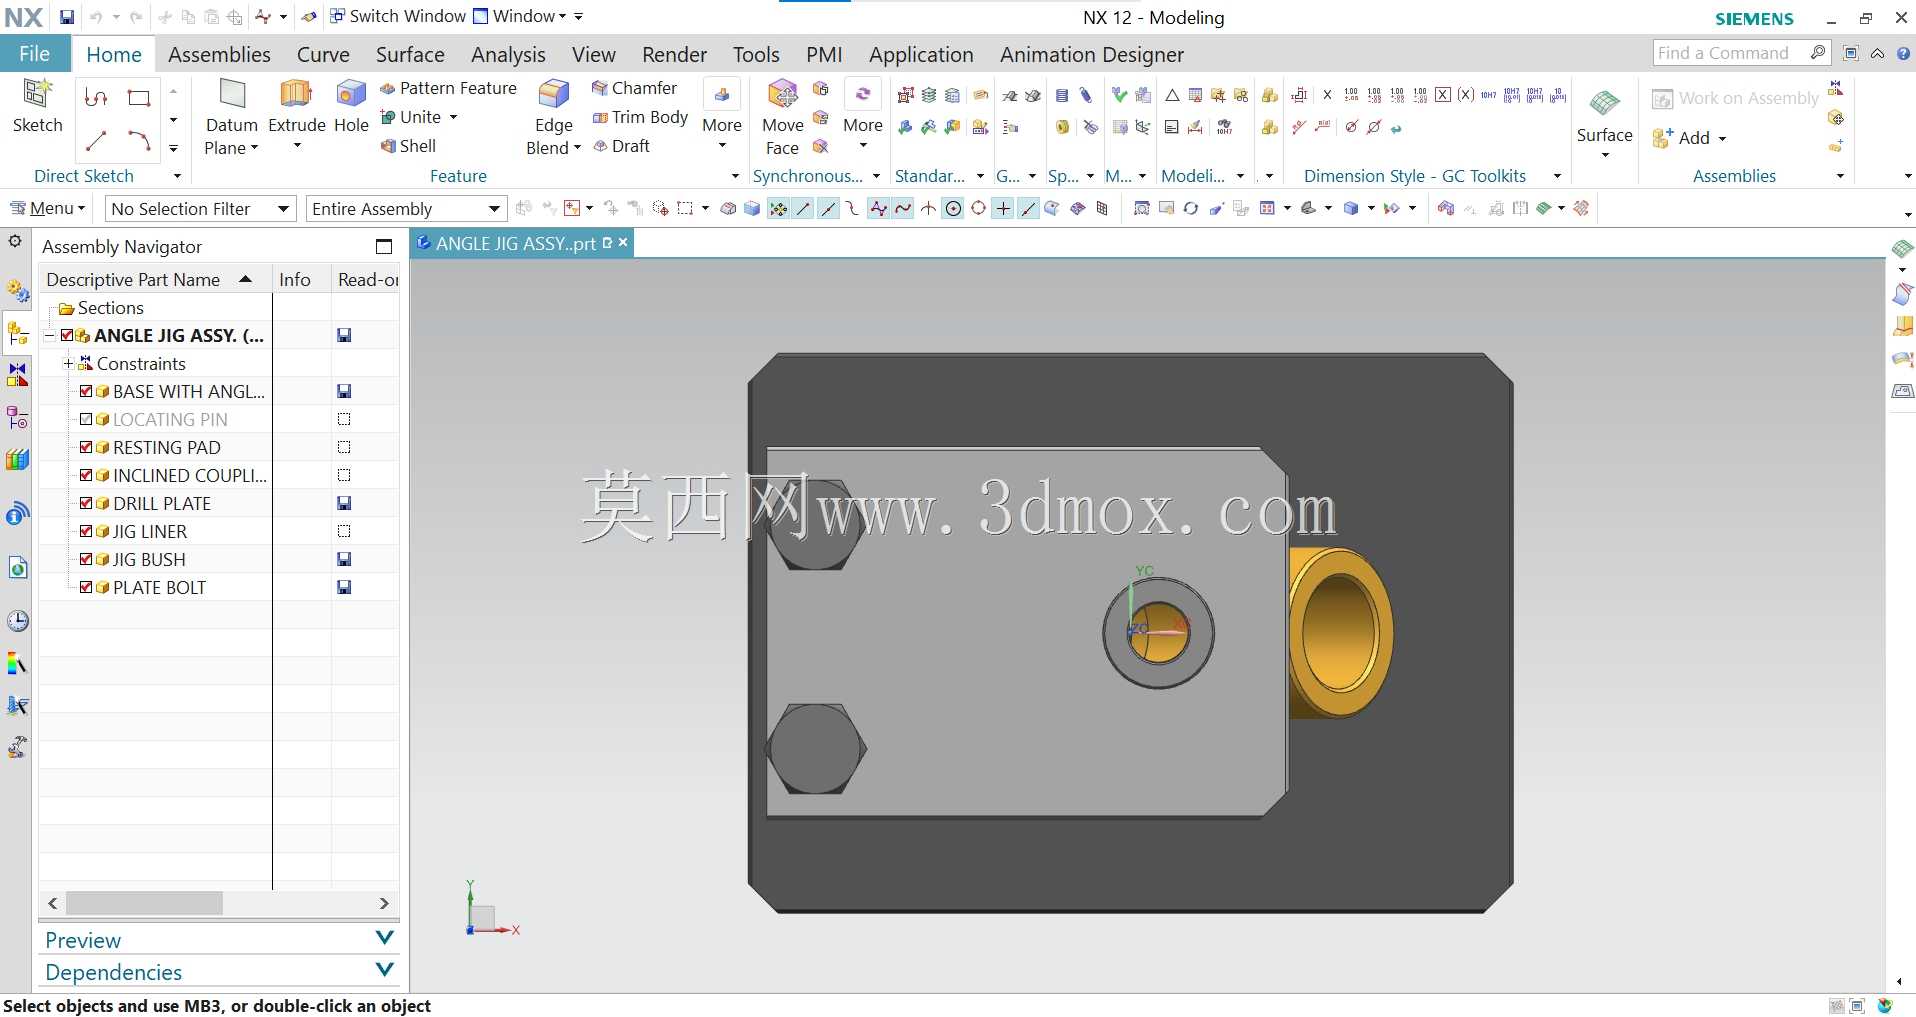
Task: Collapse the ANGLE JIG ASSY tree node
Action: (x=50, y=335)
